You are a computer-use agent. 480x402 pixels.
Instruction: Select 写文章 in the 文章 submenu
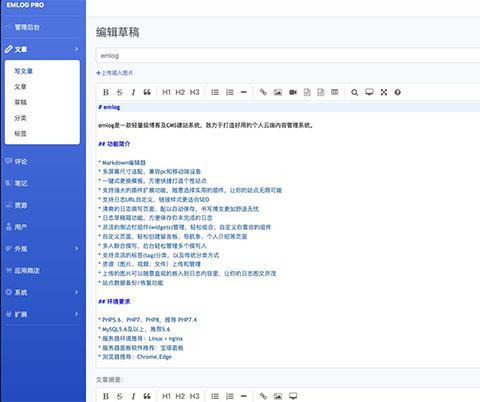point(23,71)
